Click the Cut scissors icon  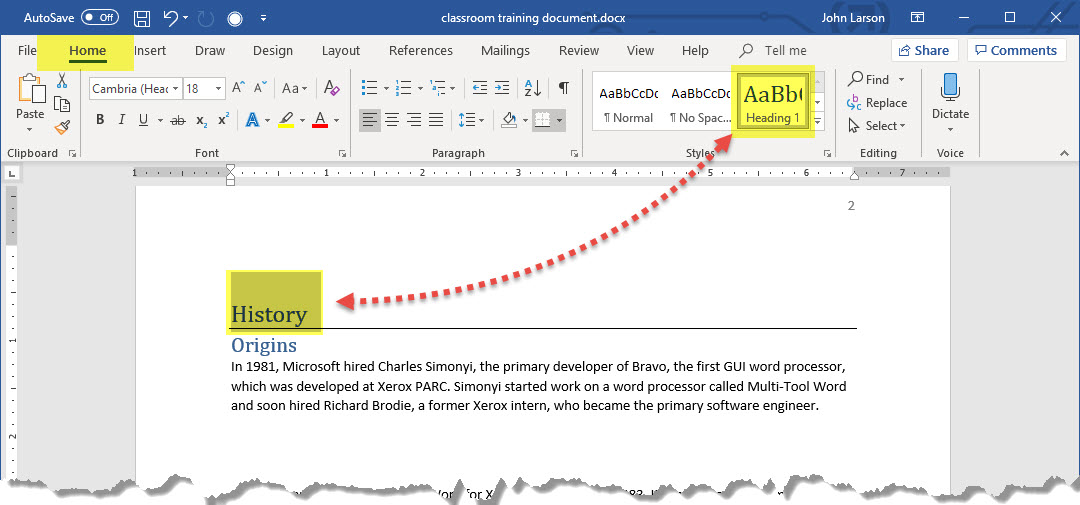62,81
